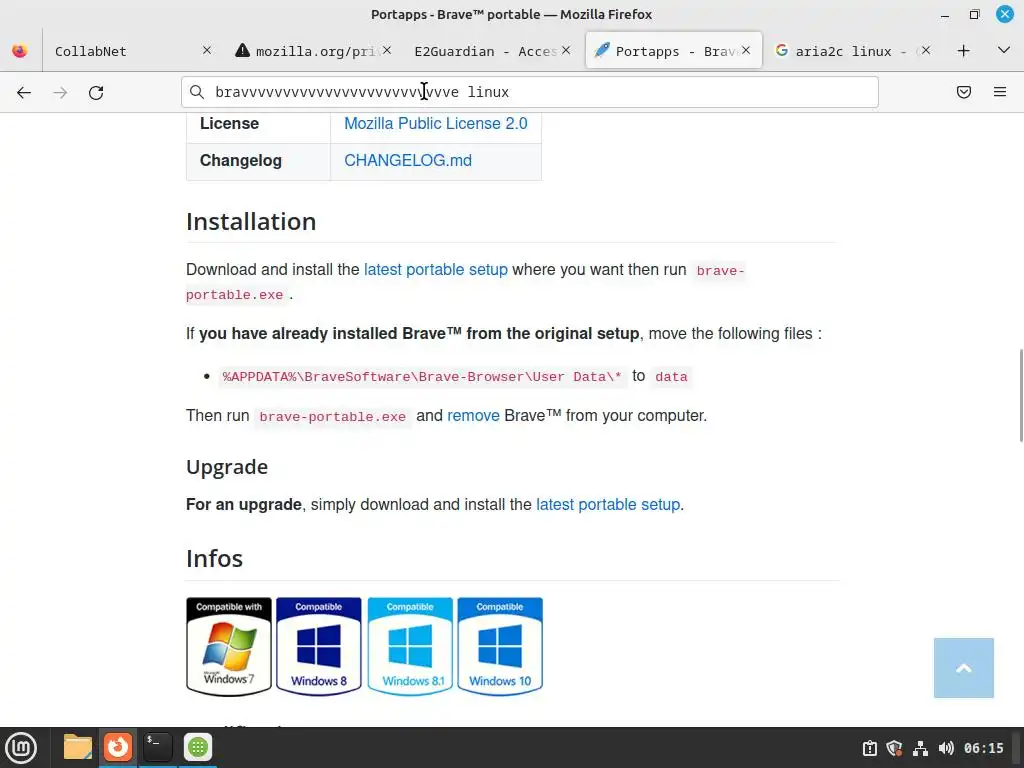
Task: Open the Linux Mint start menu
Action: pos(21,747)
